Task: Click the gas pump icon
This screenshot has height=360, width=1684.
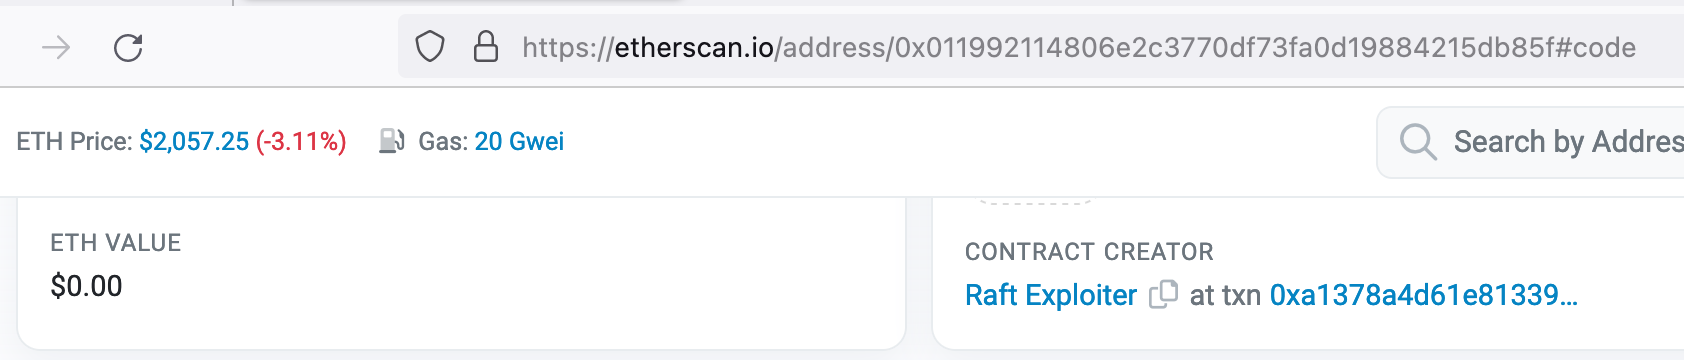Action: click(x=391, y=141)
